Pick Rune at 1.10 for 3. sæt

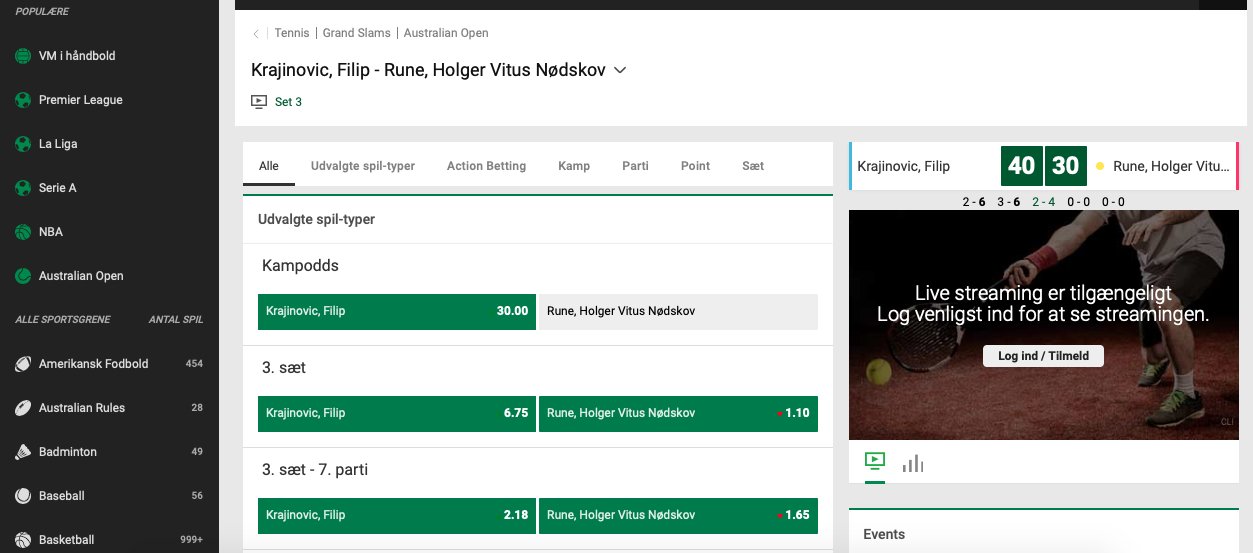pos(678,413)
